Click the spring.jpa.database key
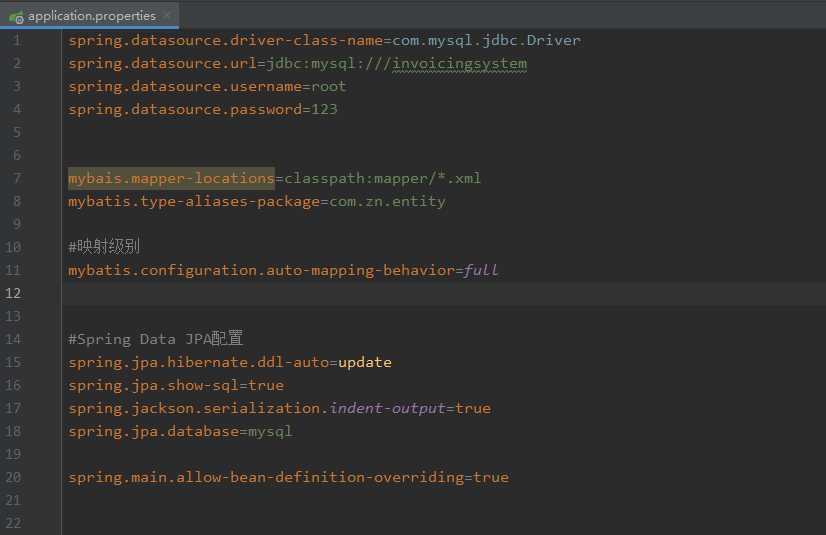The height and width of the screenshot is (535, 826). [153, 432]
